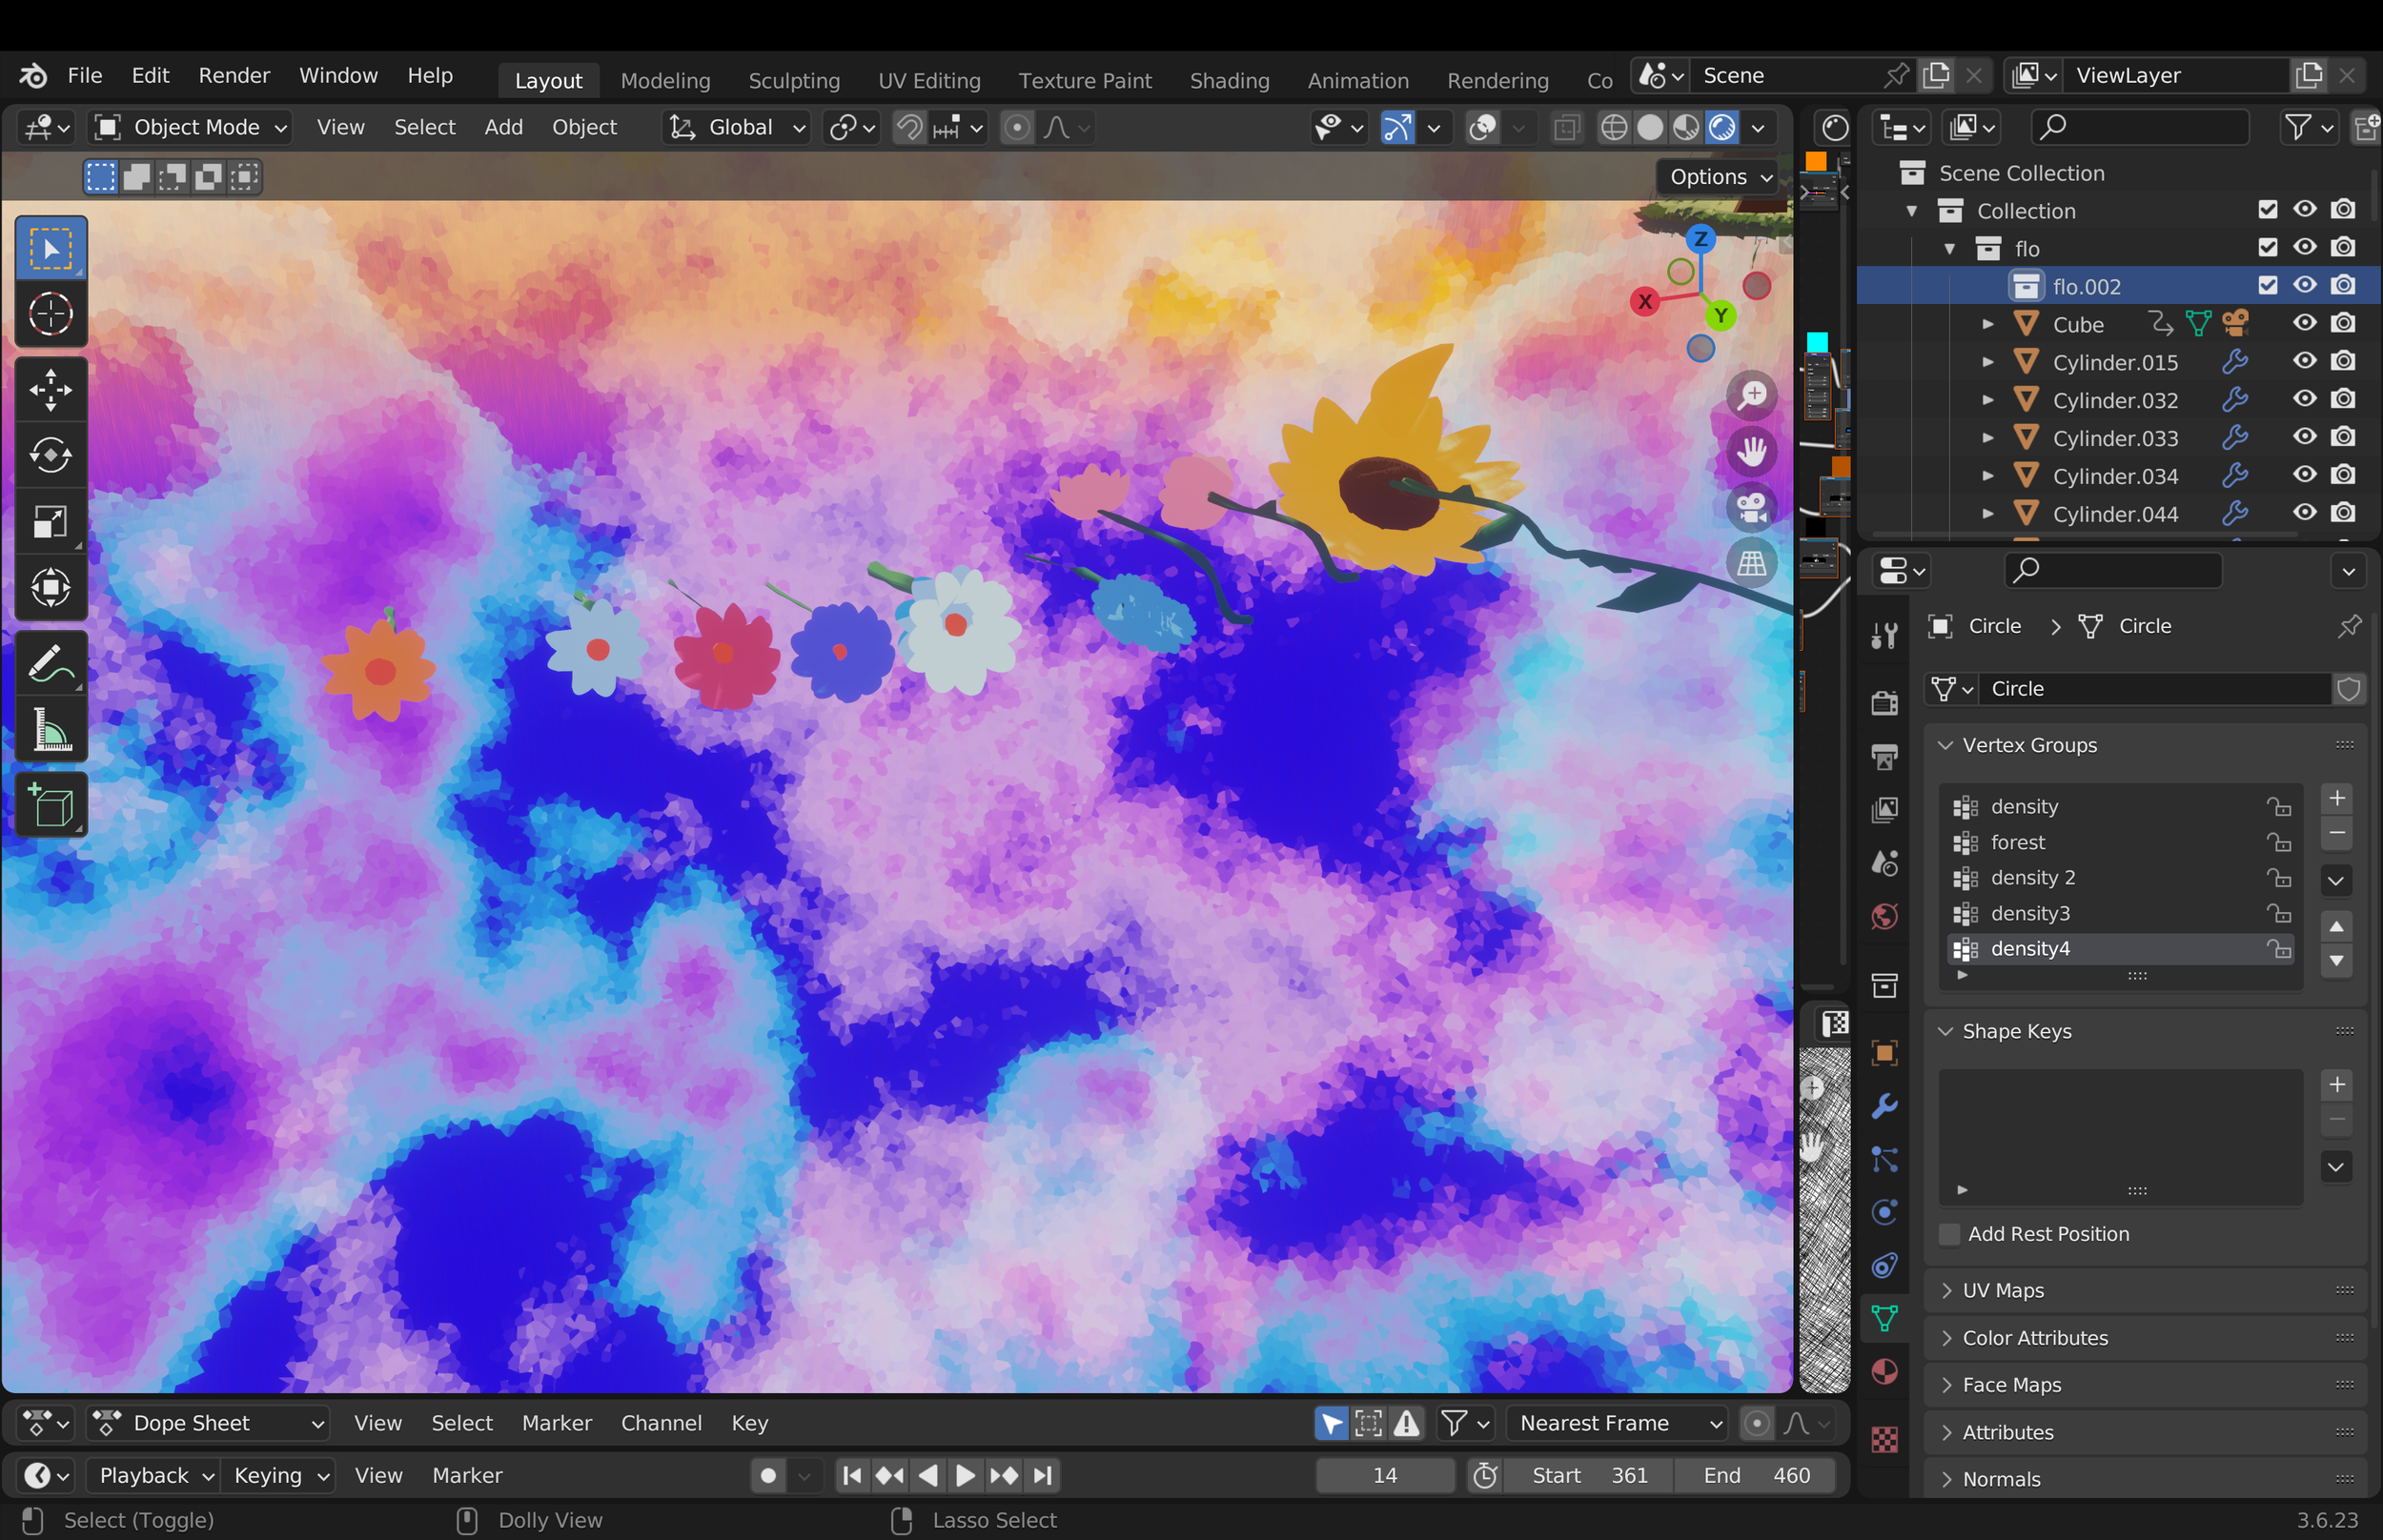
Task: Enable the Add Rest Position checkbox
Action: click(x=1949, y=1234)
